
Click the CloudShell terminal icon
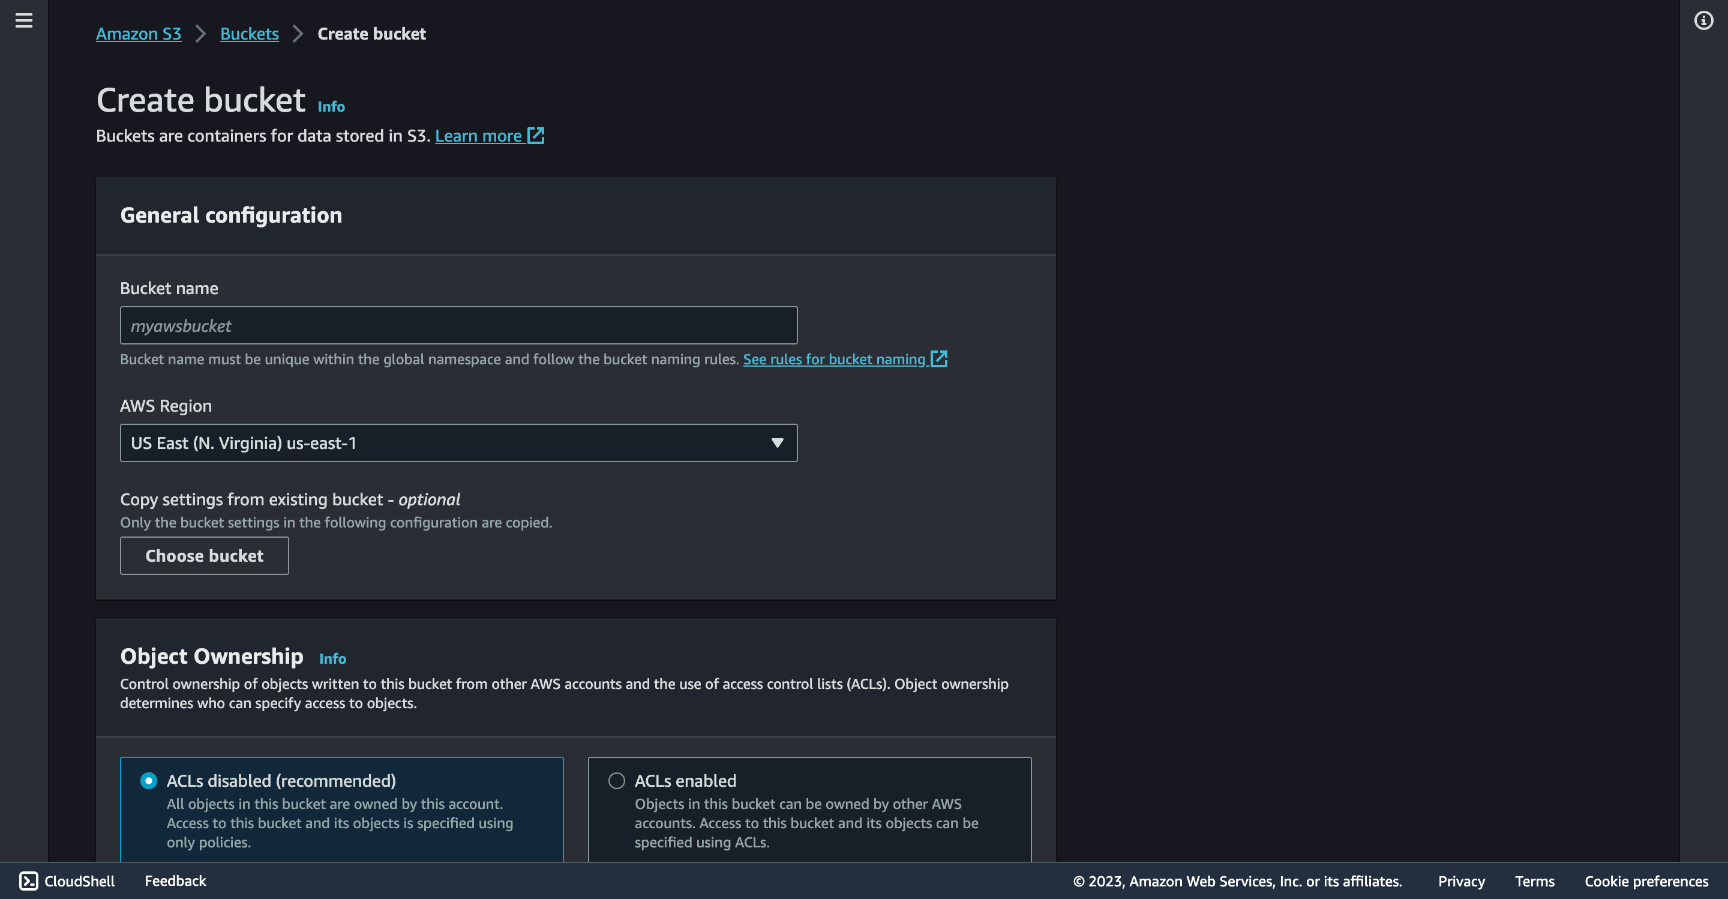pyautogui.click(x=29, y=881)
